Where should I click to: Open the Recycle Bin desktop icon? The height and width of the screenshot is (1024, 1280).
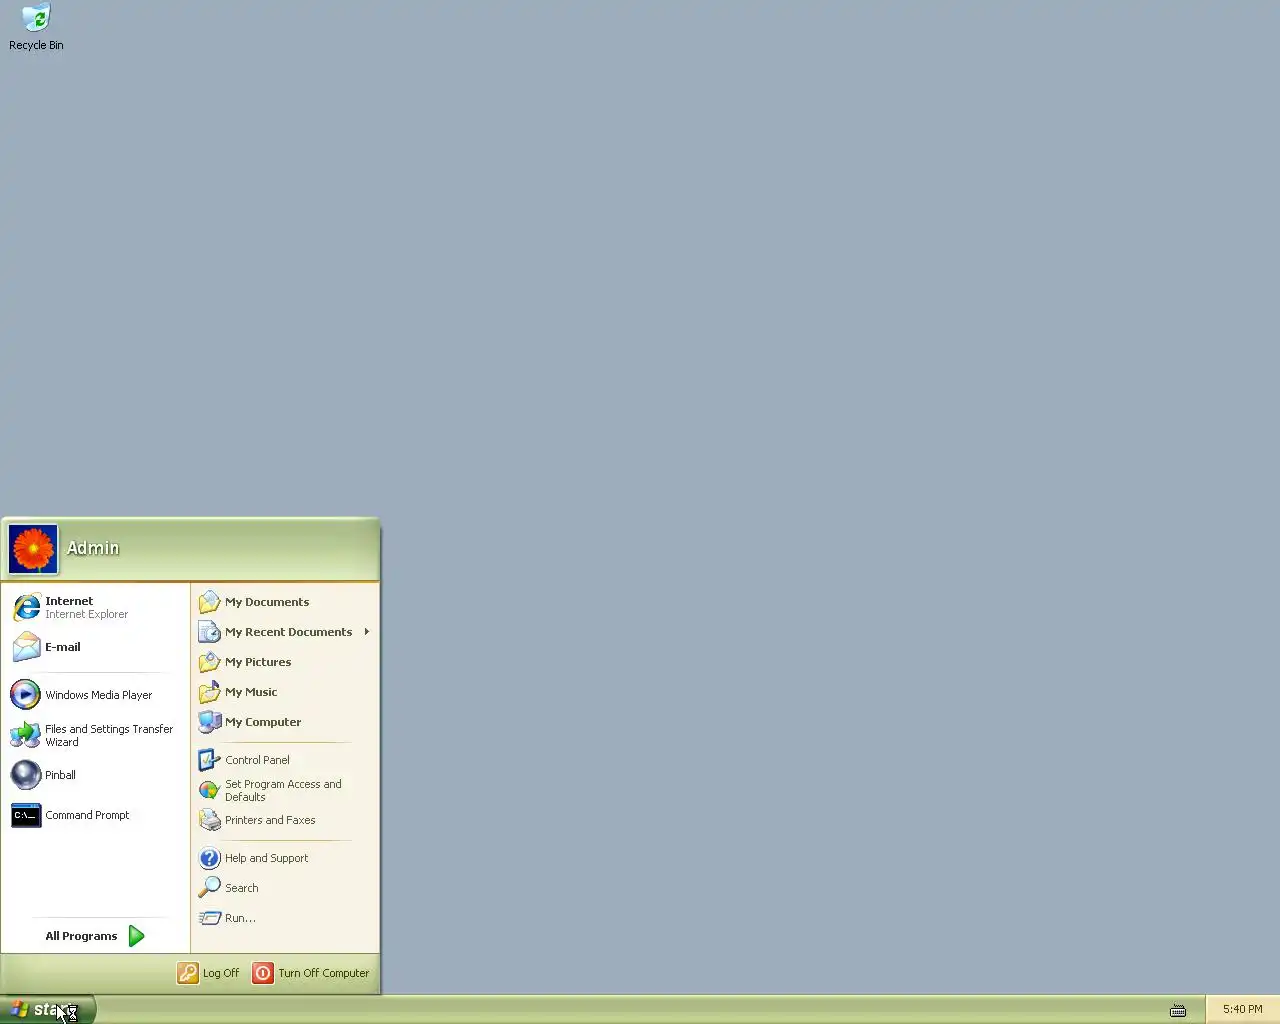(x=36, y=18)
